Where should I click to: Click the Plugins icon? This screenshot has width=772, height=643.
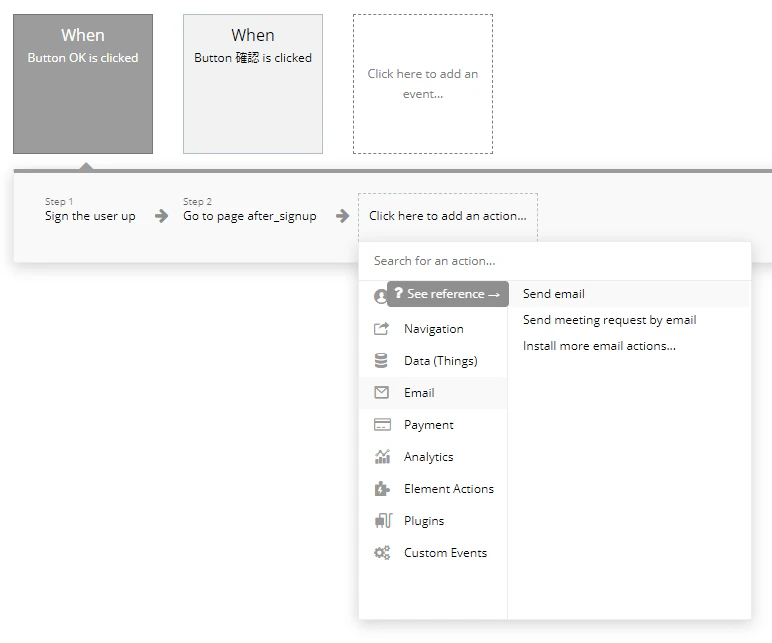(x=383, y=520)
